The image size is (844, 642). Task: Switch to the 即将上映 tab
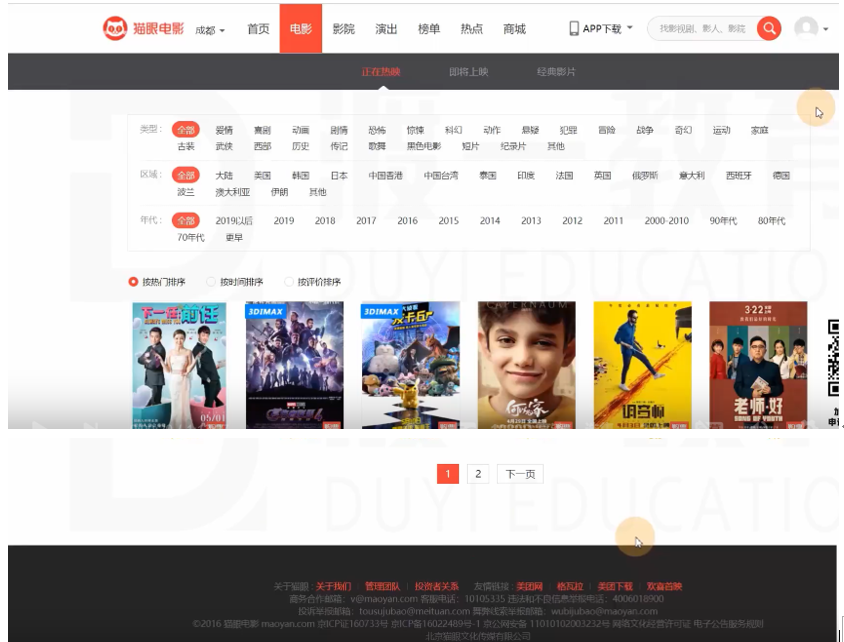(469, 72)
